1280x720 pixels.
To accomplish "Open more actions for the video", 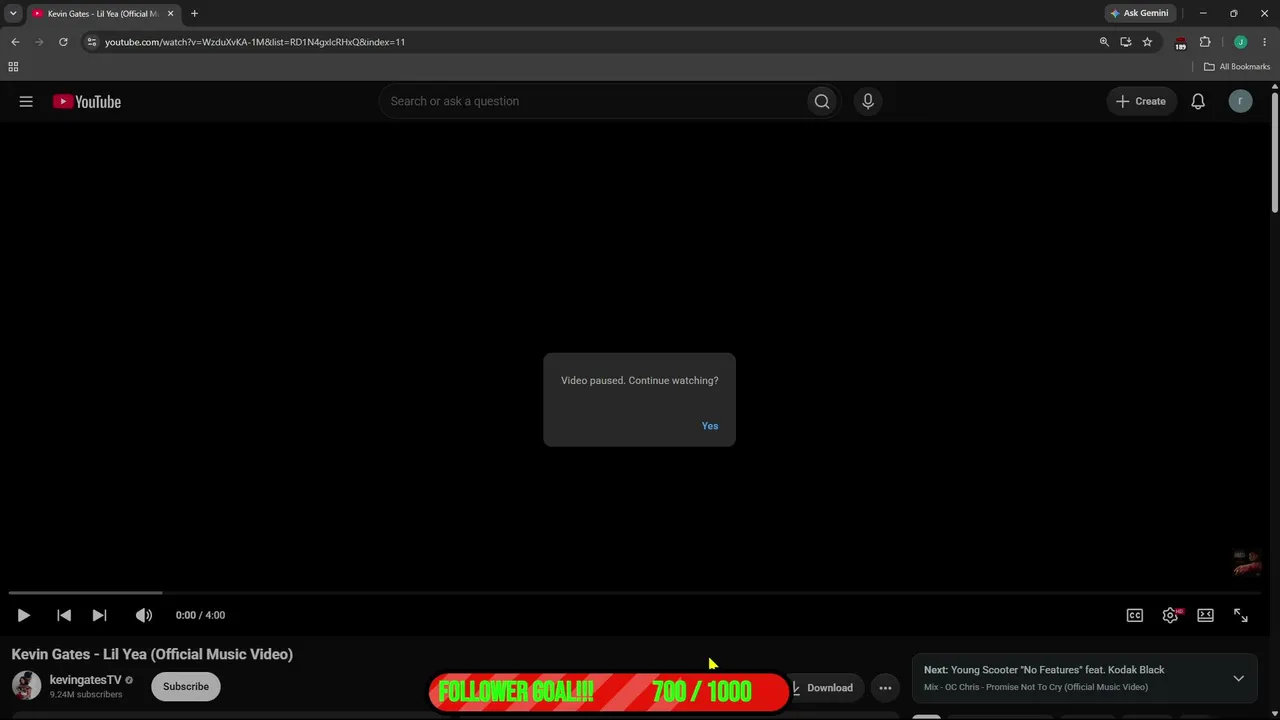I will [885, 688].
